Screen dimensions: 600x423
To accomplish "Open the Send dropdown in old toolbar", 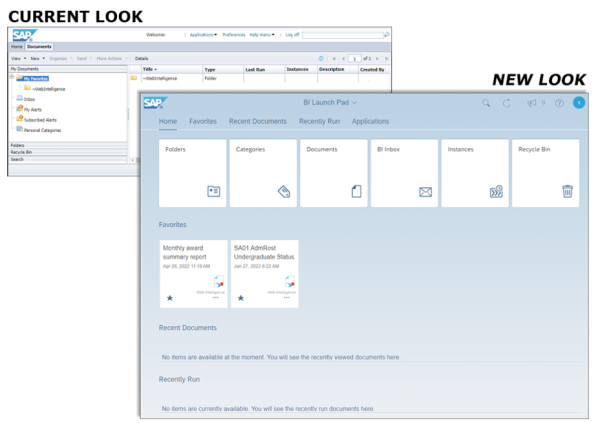I will click(x=84, y=59).
